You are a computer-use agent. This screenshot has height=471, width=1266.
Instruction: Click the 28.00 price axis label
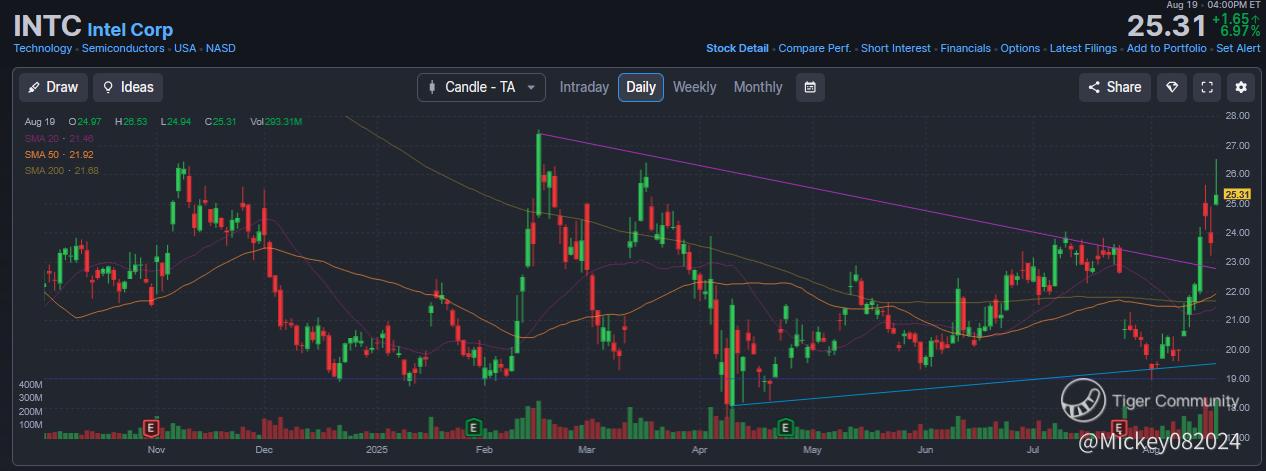1238,116
